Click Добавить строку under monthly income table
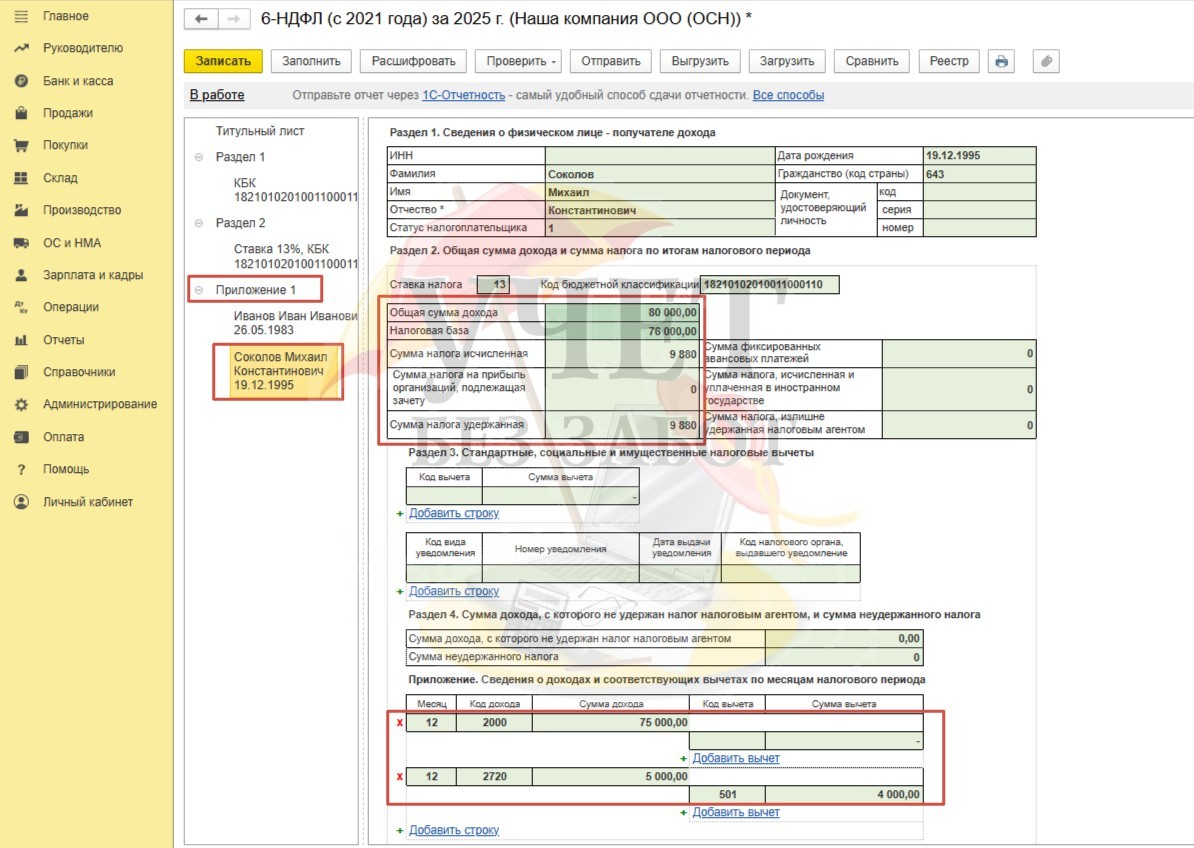Screen dimensions: 1194x848 point(453,830)
